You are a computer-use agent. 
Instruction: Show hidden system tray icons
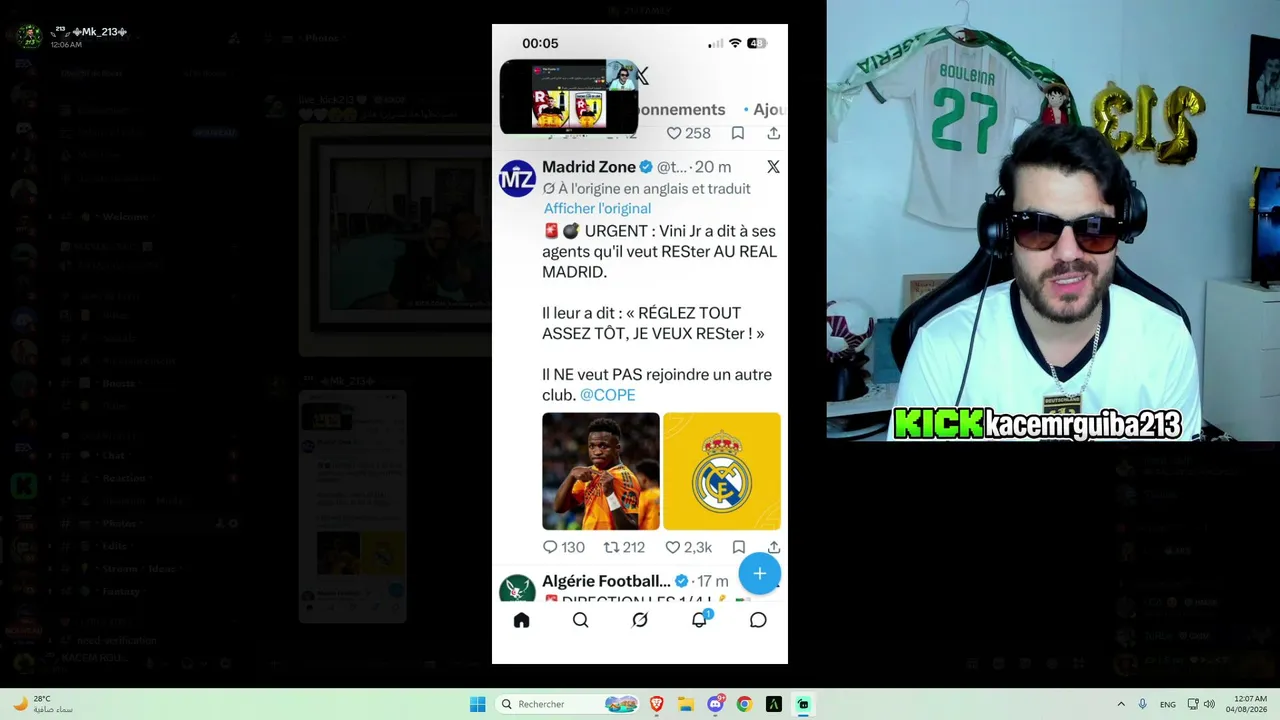pos(1121,704)
